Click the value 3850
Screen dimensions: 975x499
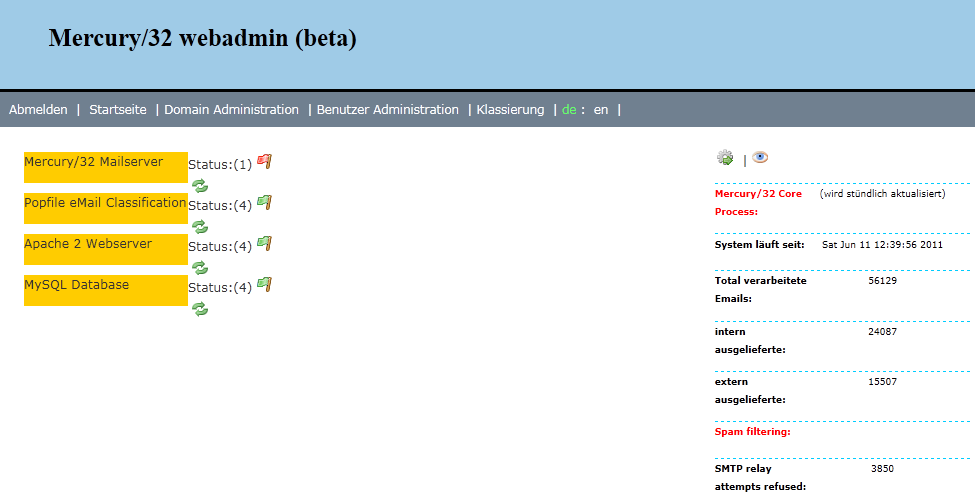tap(882, 469)
